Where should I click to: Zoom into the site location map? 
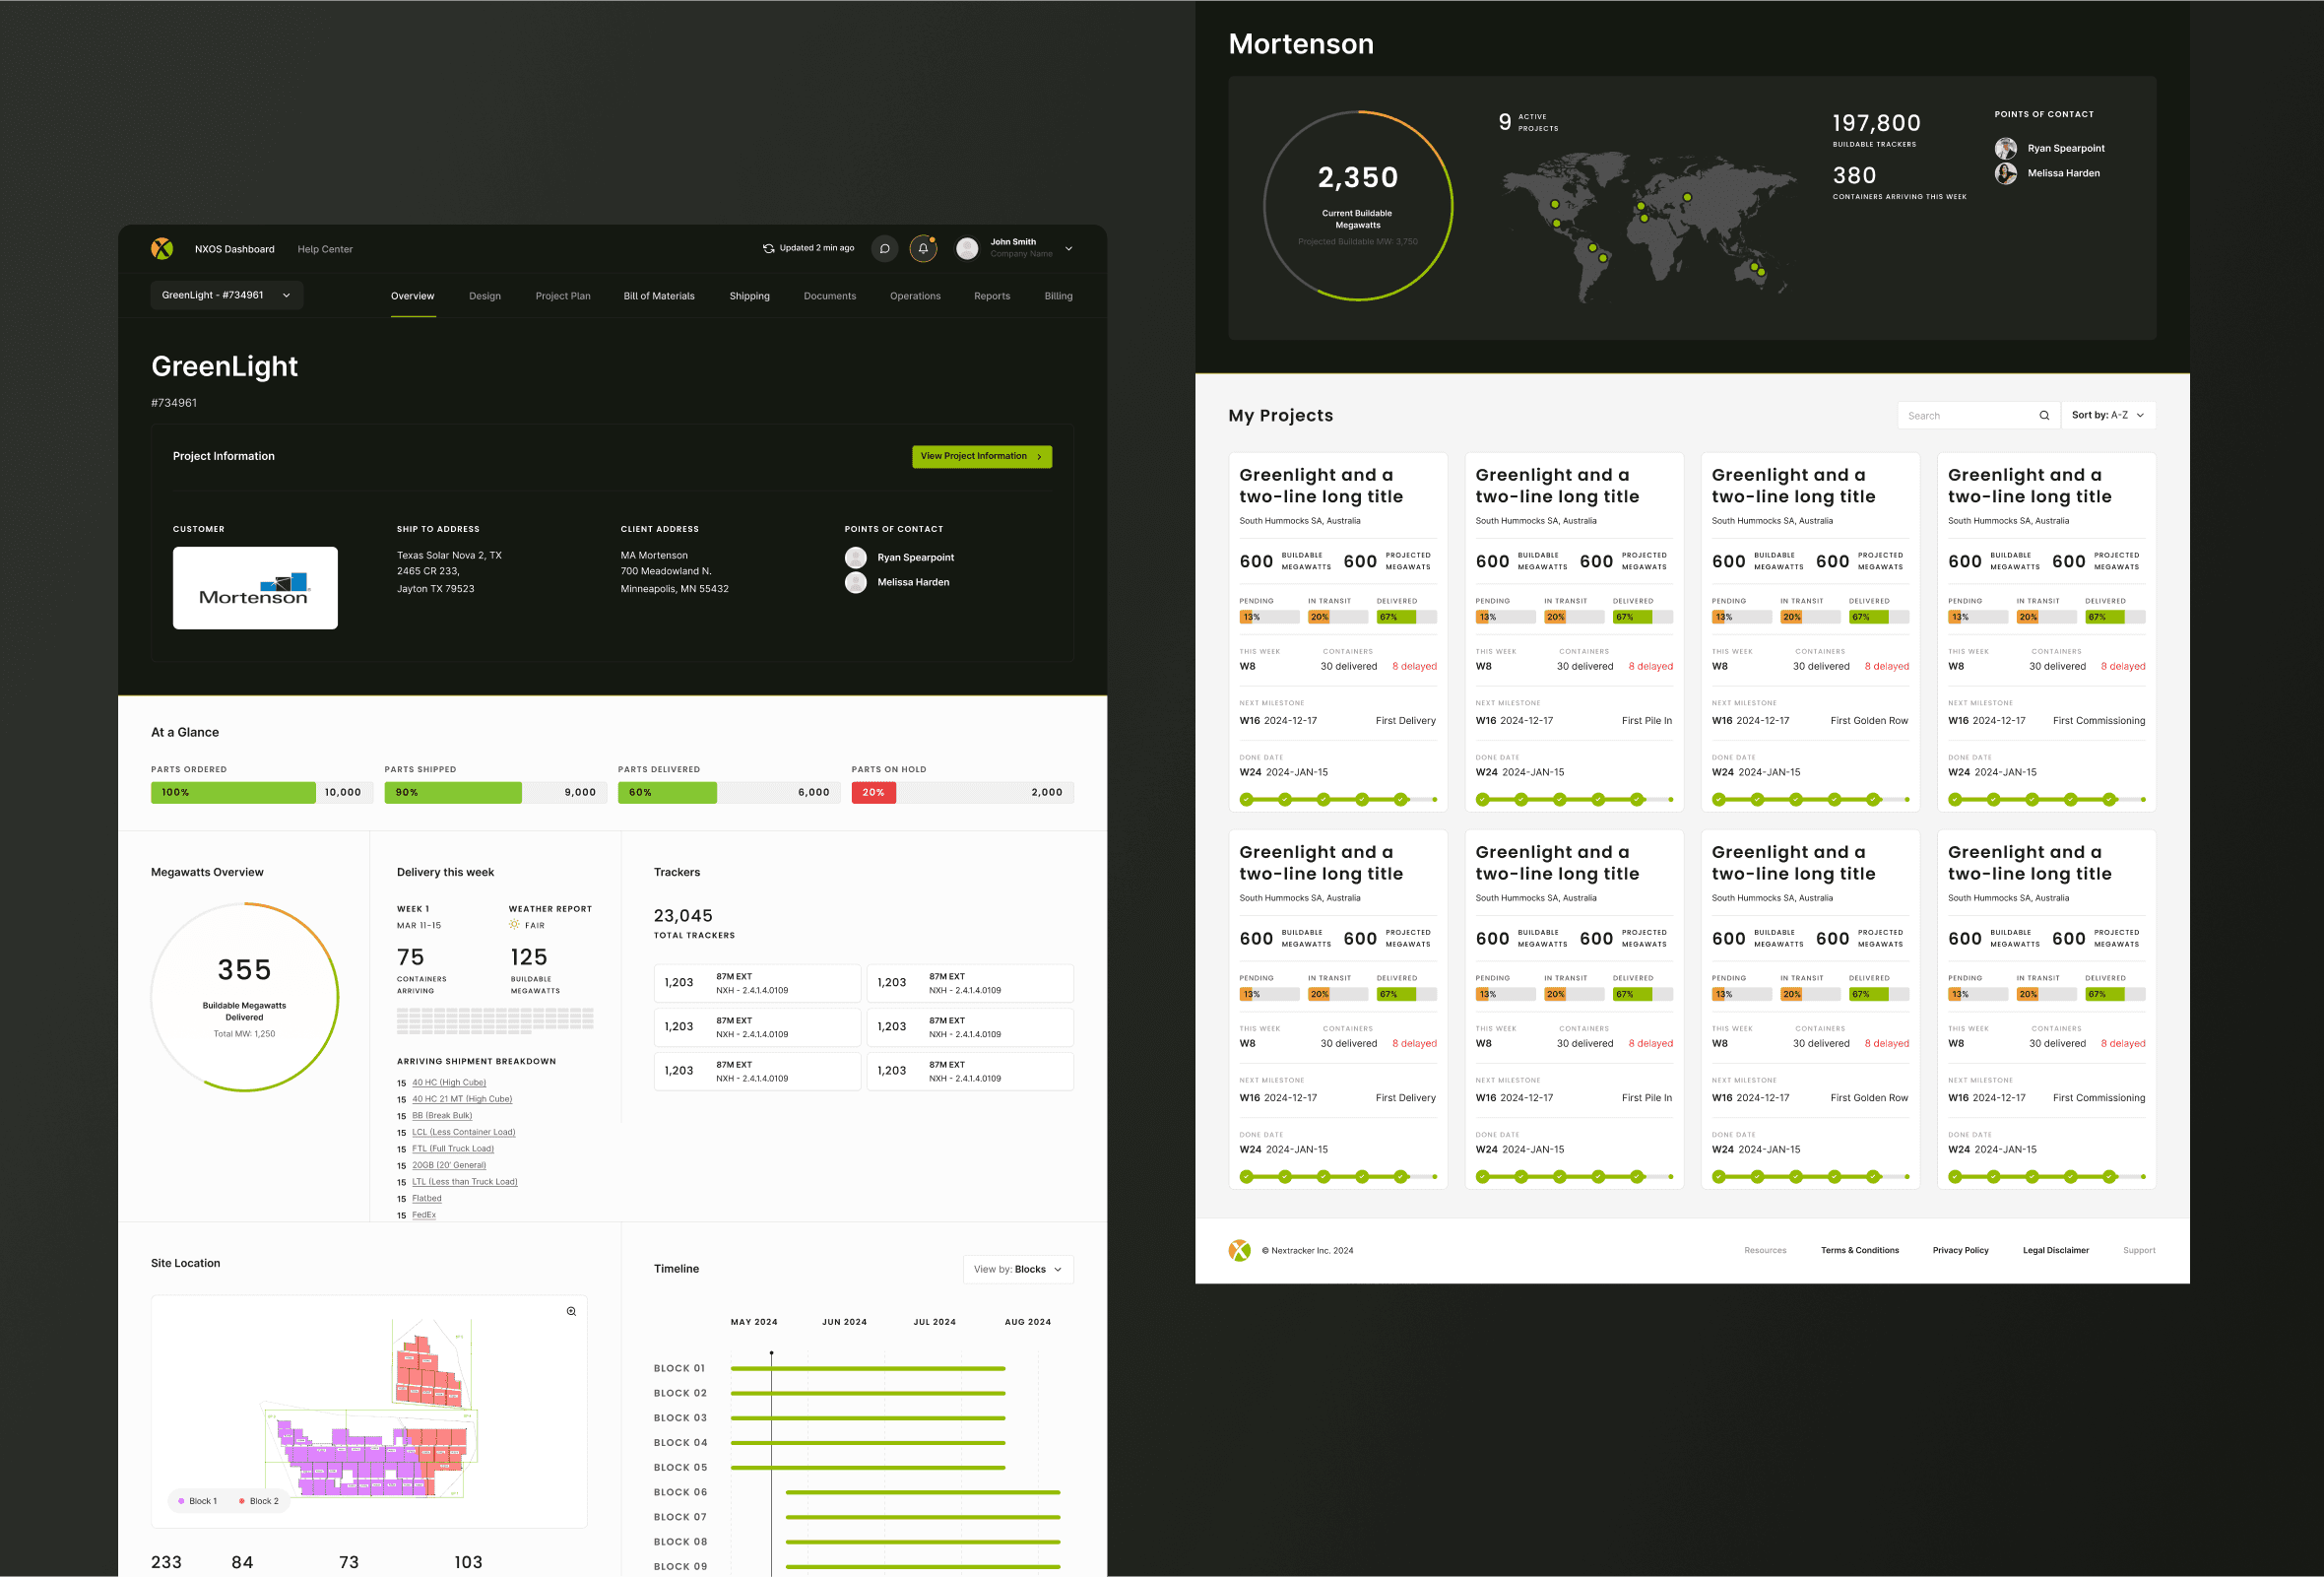point(571,1311)
